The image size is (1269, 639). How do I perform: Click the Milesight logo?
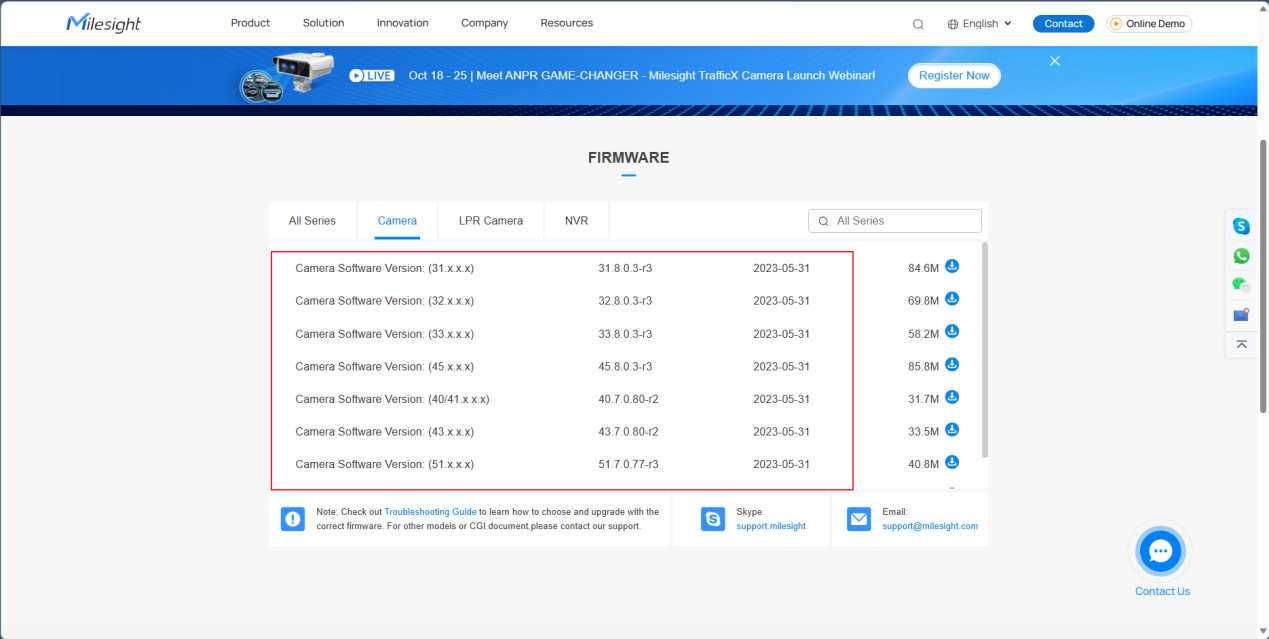point(103,23)
